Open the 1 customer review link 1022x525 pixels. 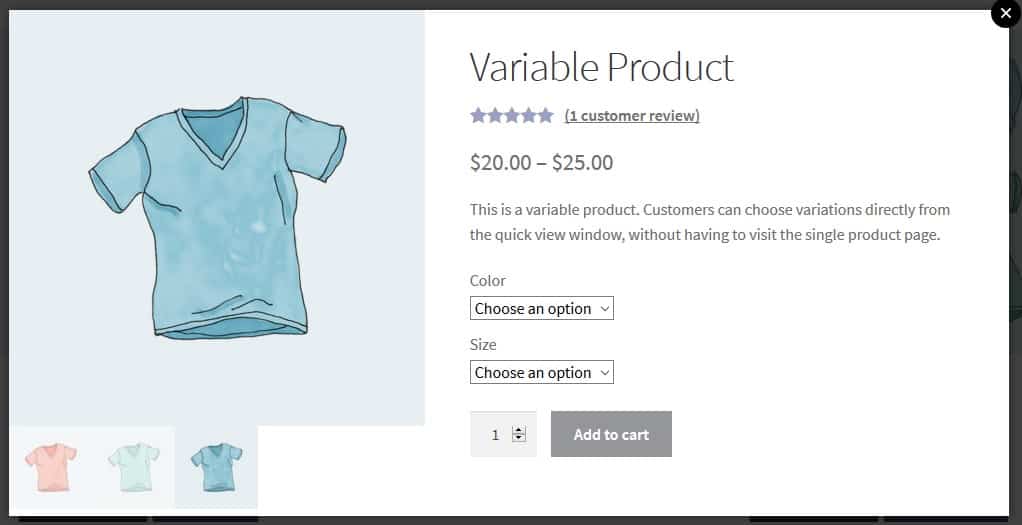click(x=632, y=116)
